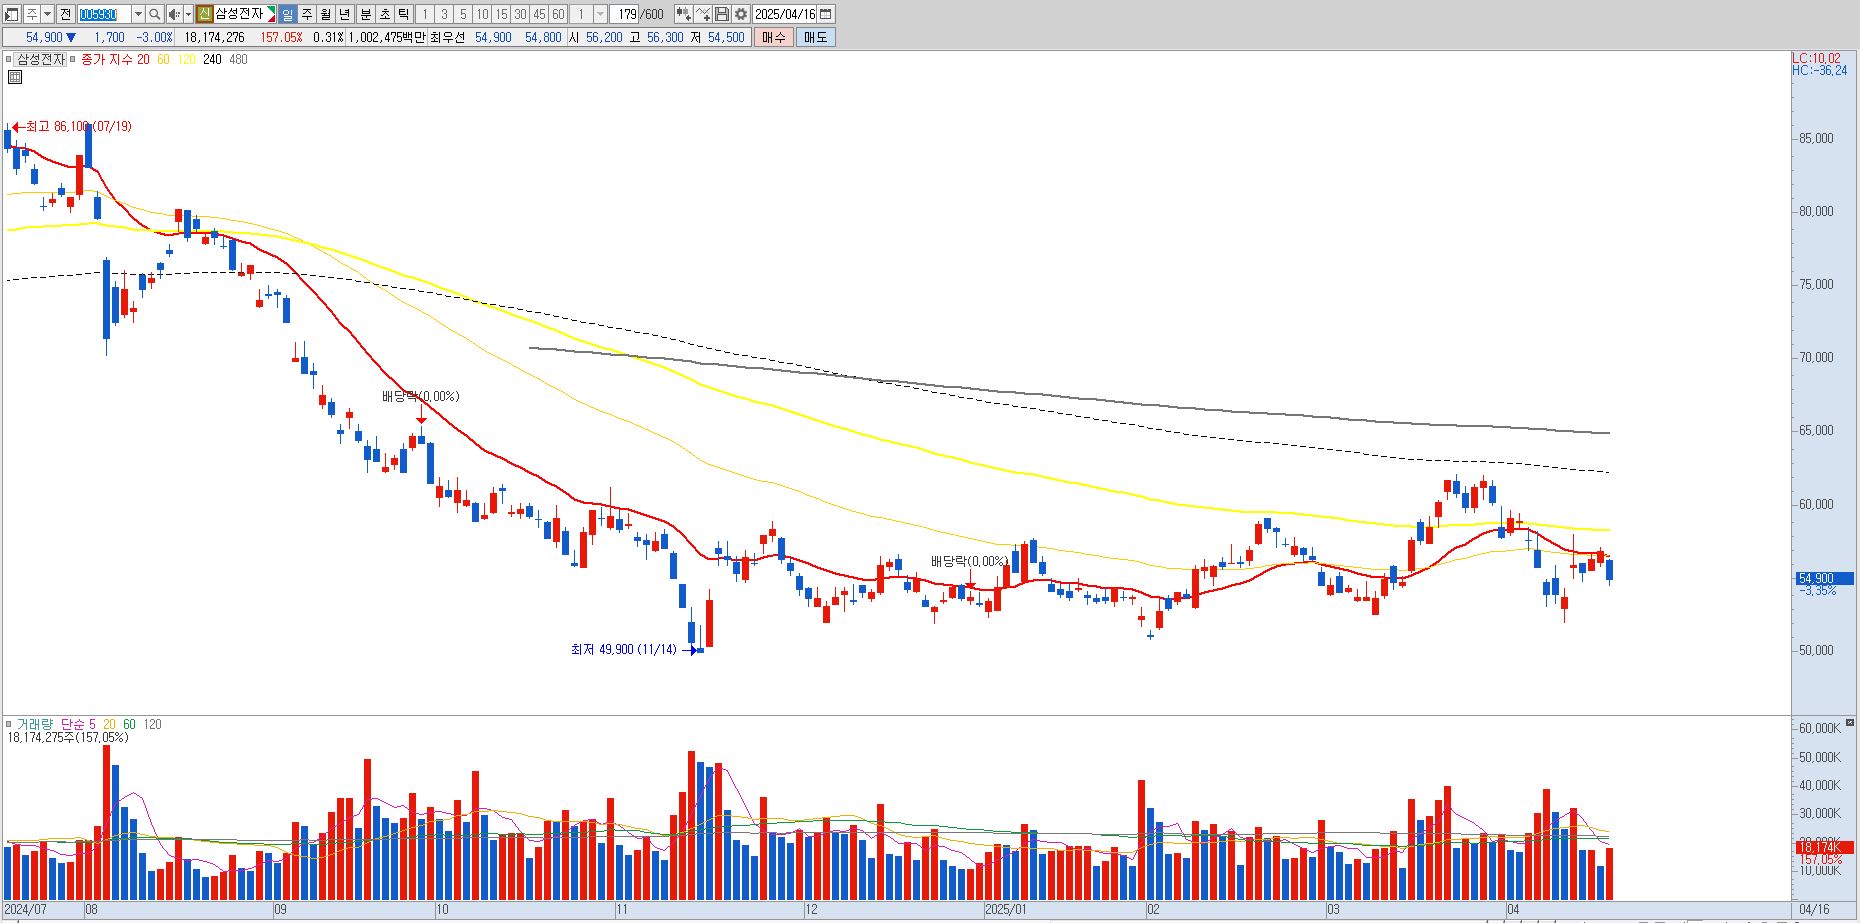
Task: Switch to tick 틱 chart
Action: [403, 14]
